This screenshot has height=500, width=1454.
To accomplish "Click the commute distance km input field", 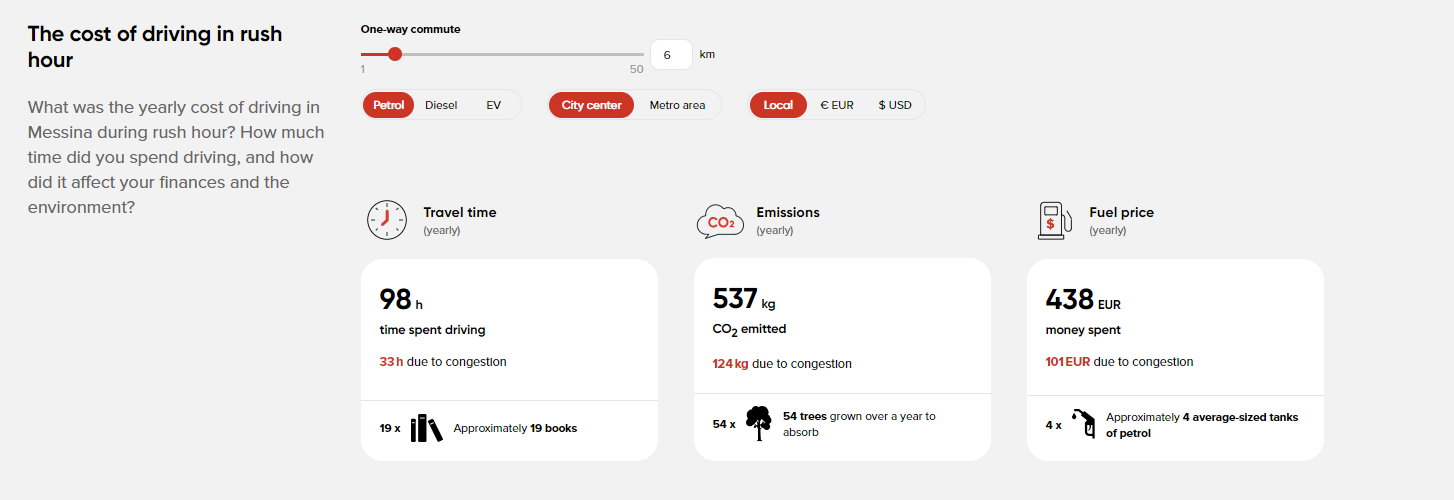I will [x=671, y=54].
